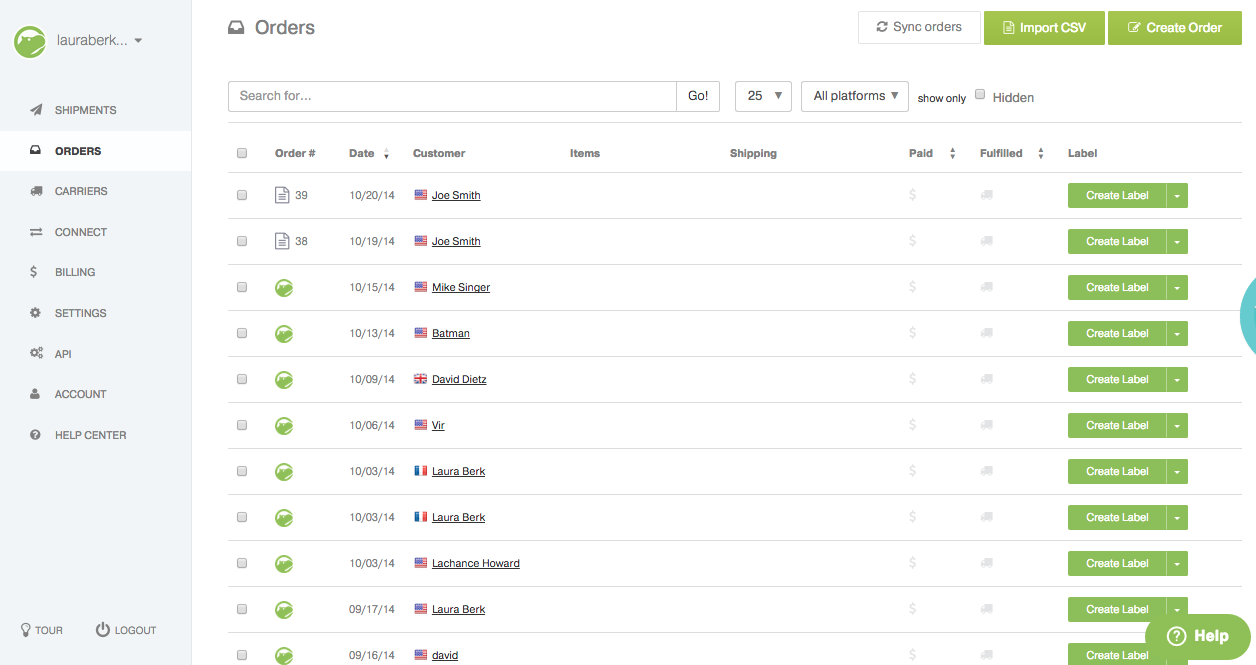Click the green platform icon on Mike Singer row
Image resolution: width=1256 pixels, height=665 pixels.
pos(284,288)
